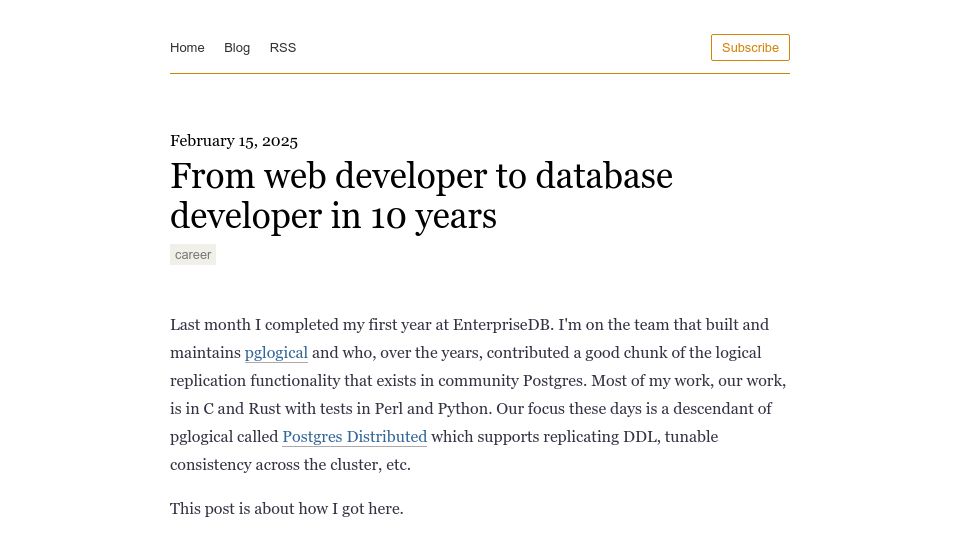Click the word EnterpriseDB in the paragraph
This screenshot has width=960, height=540.
(x=503, y=324)
